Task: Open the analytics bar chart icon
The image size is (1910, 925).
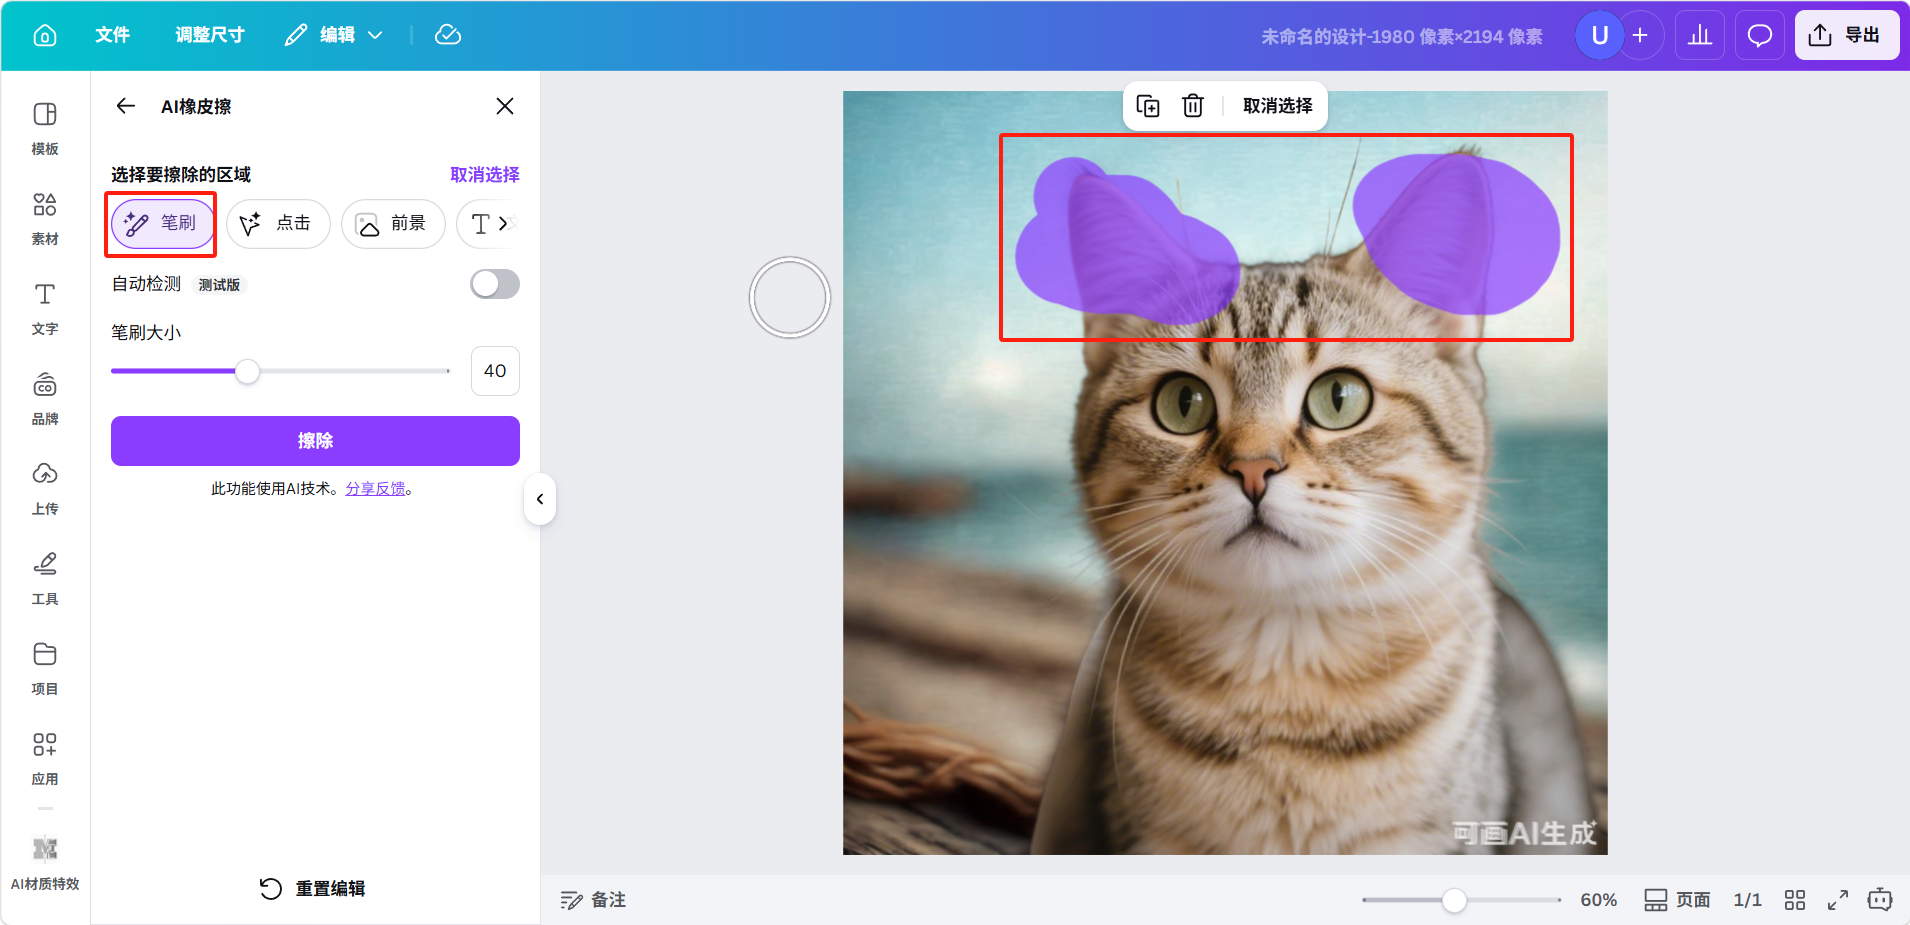Action: (1699, 36)
